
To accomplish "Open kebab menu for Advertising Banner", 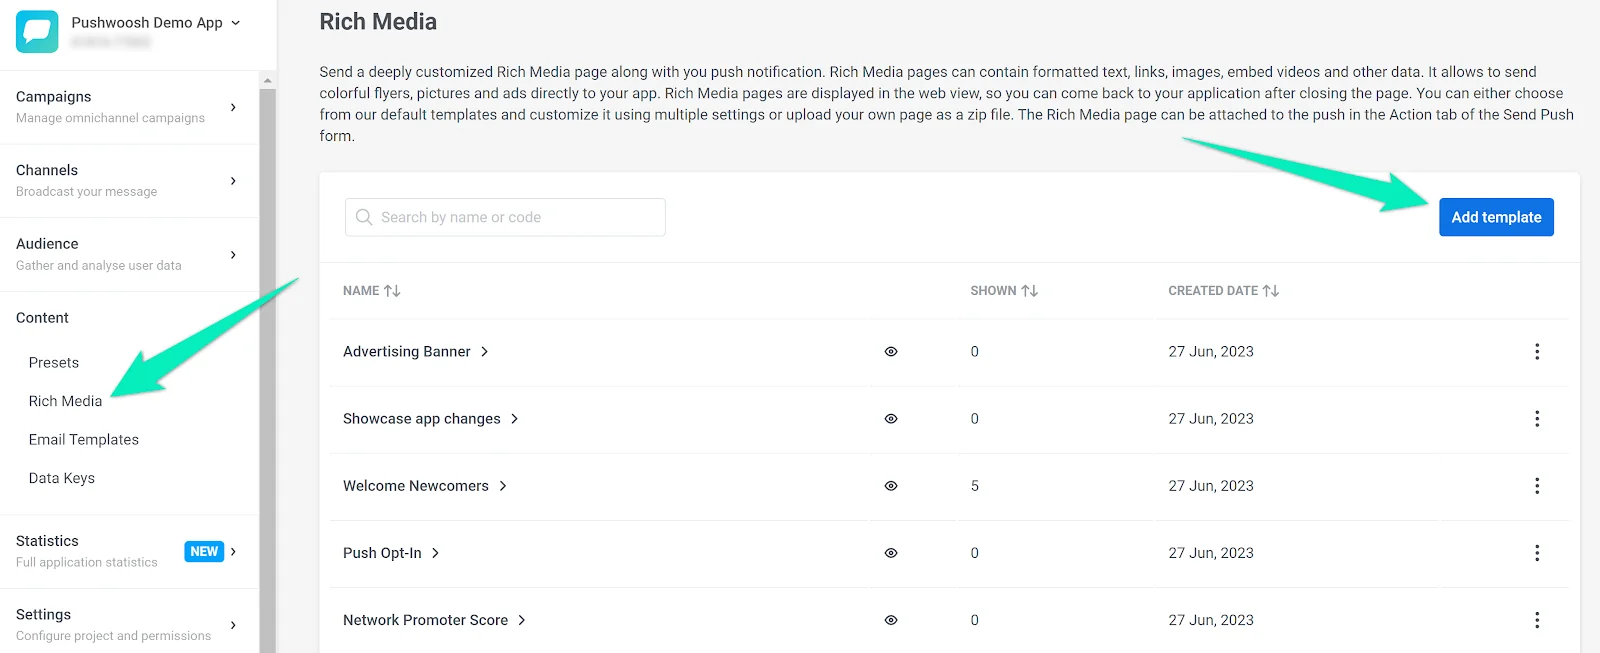I will click(1536, 352).
